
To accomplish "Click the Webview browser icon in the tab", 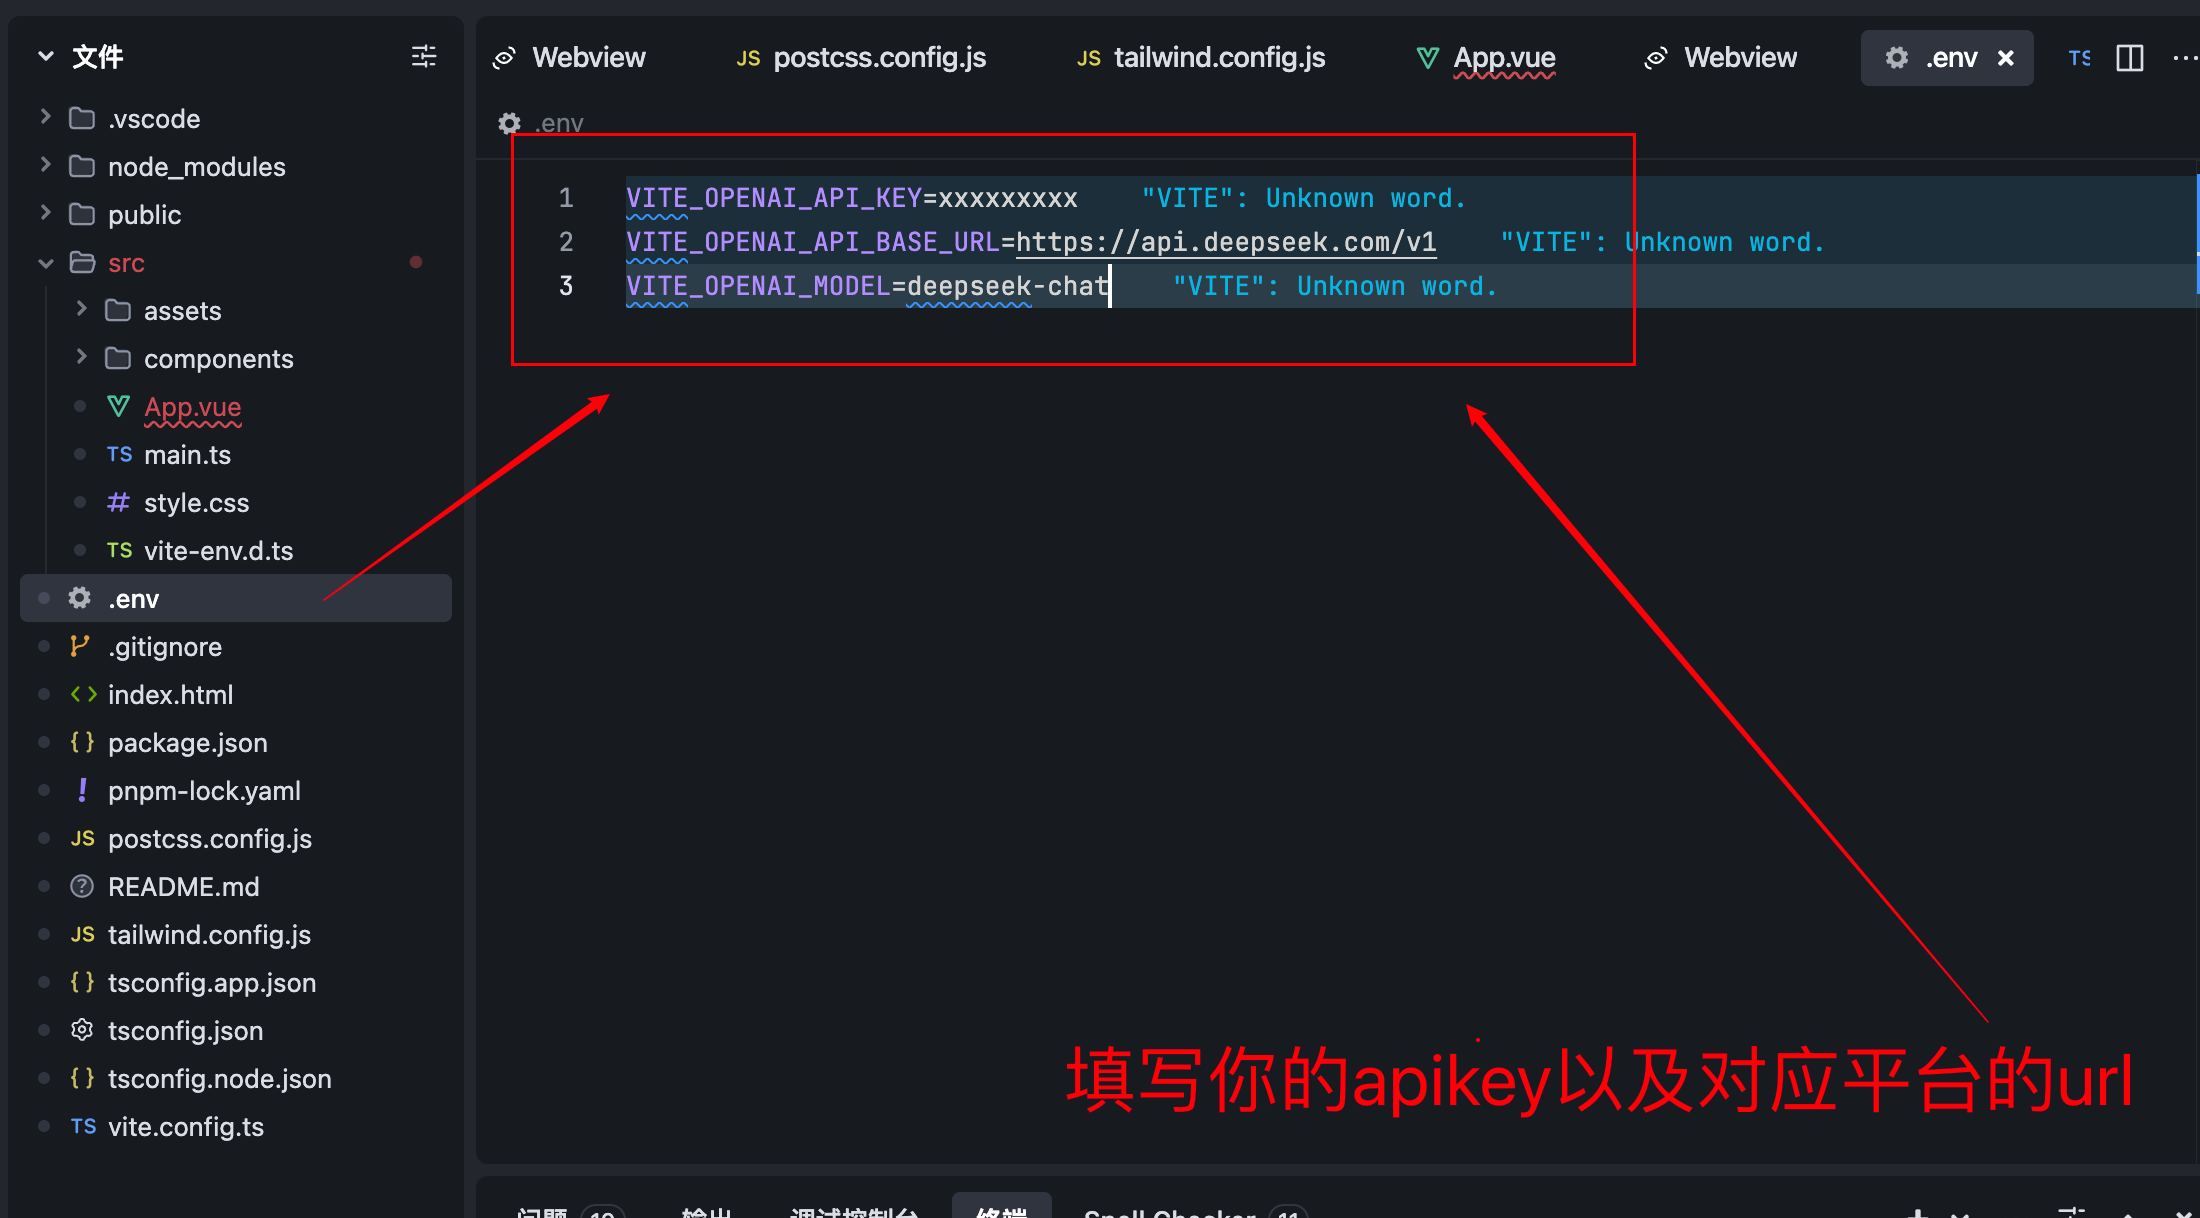I will click(x=504, y=57).
